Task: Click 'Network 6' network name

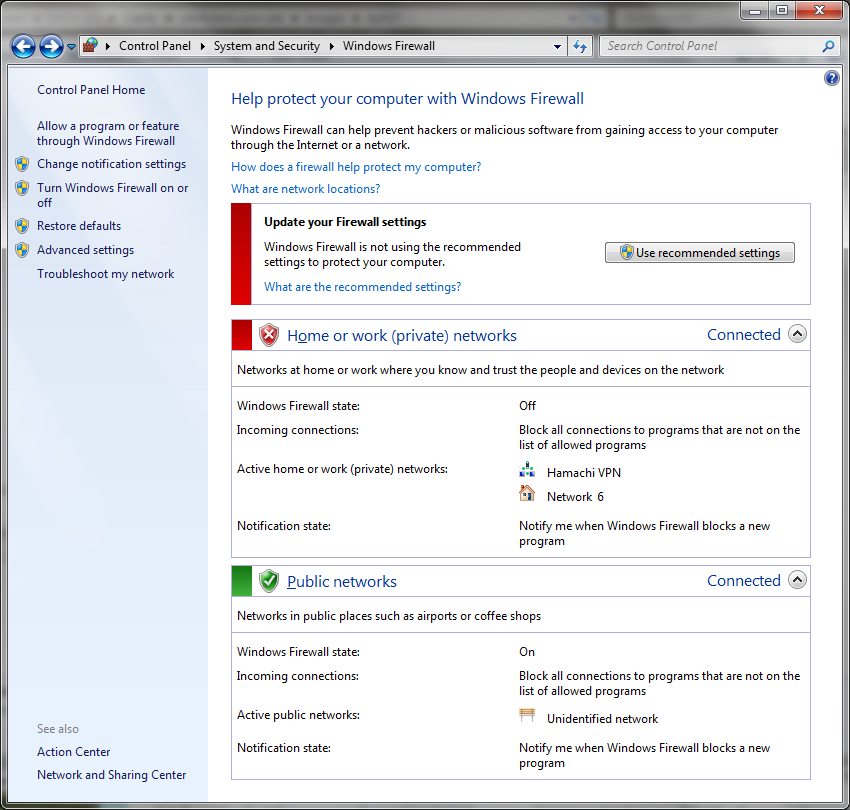Action: 575,497
